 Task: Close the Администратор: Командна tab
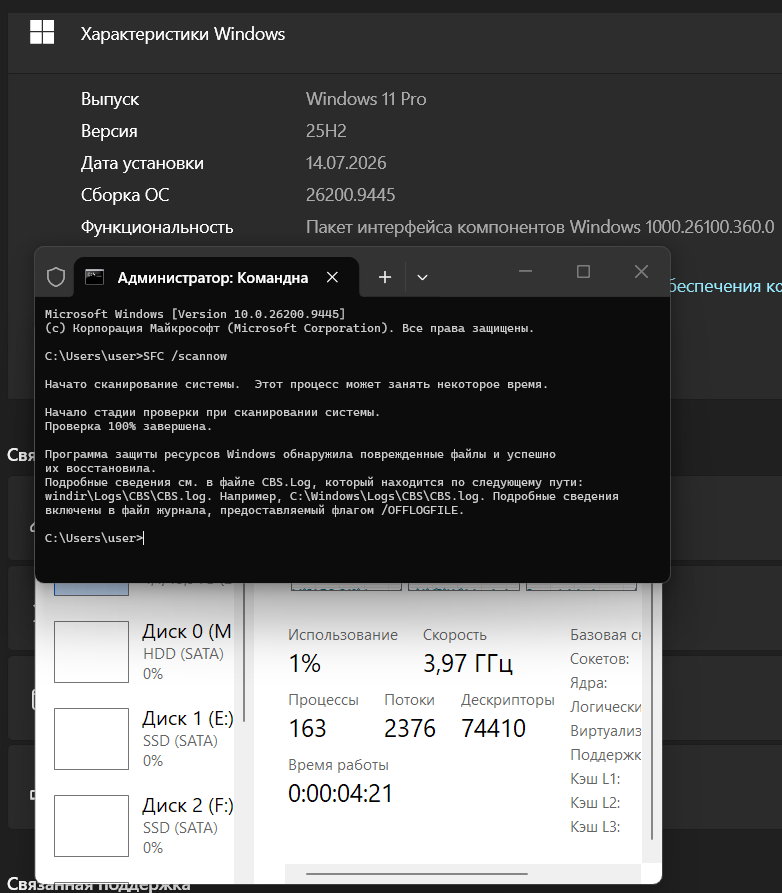click(x=333, y=277)
